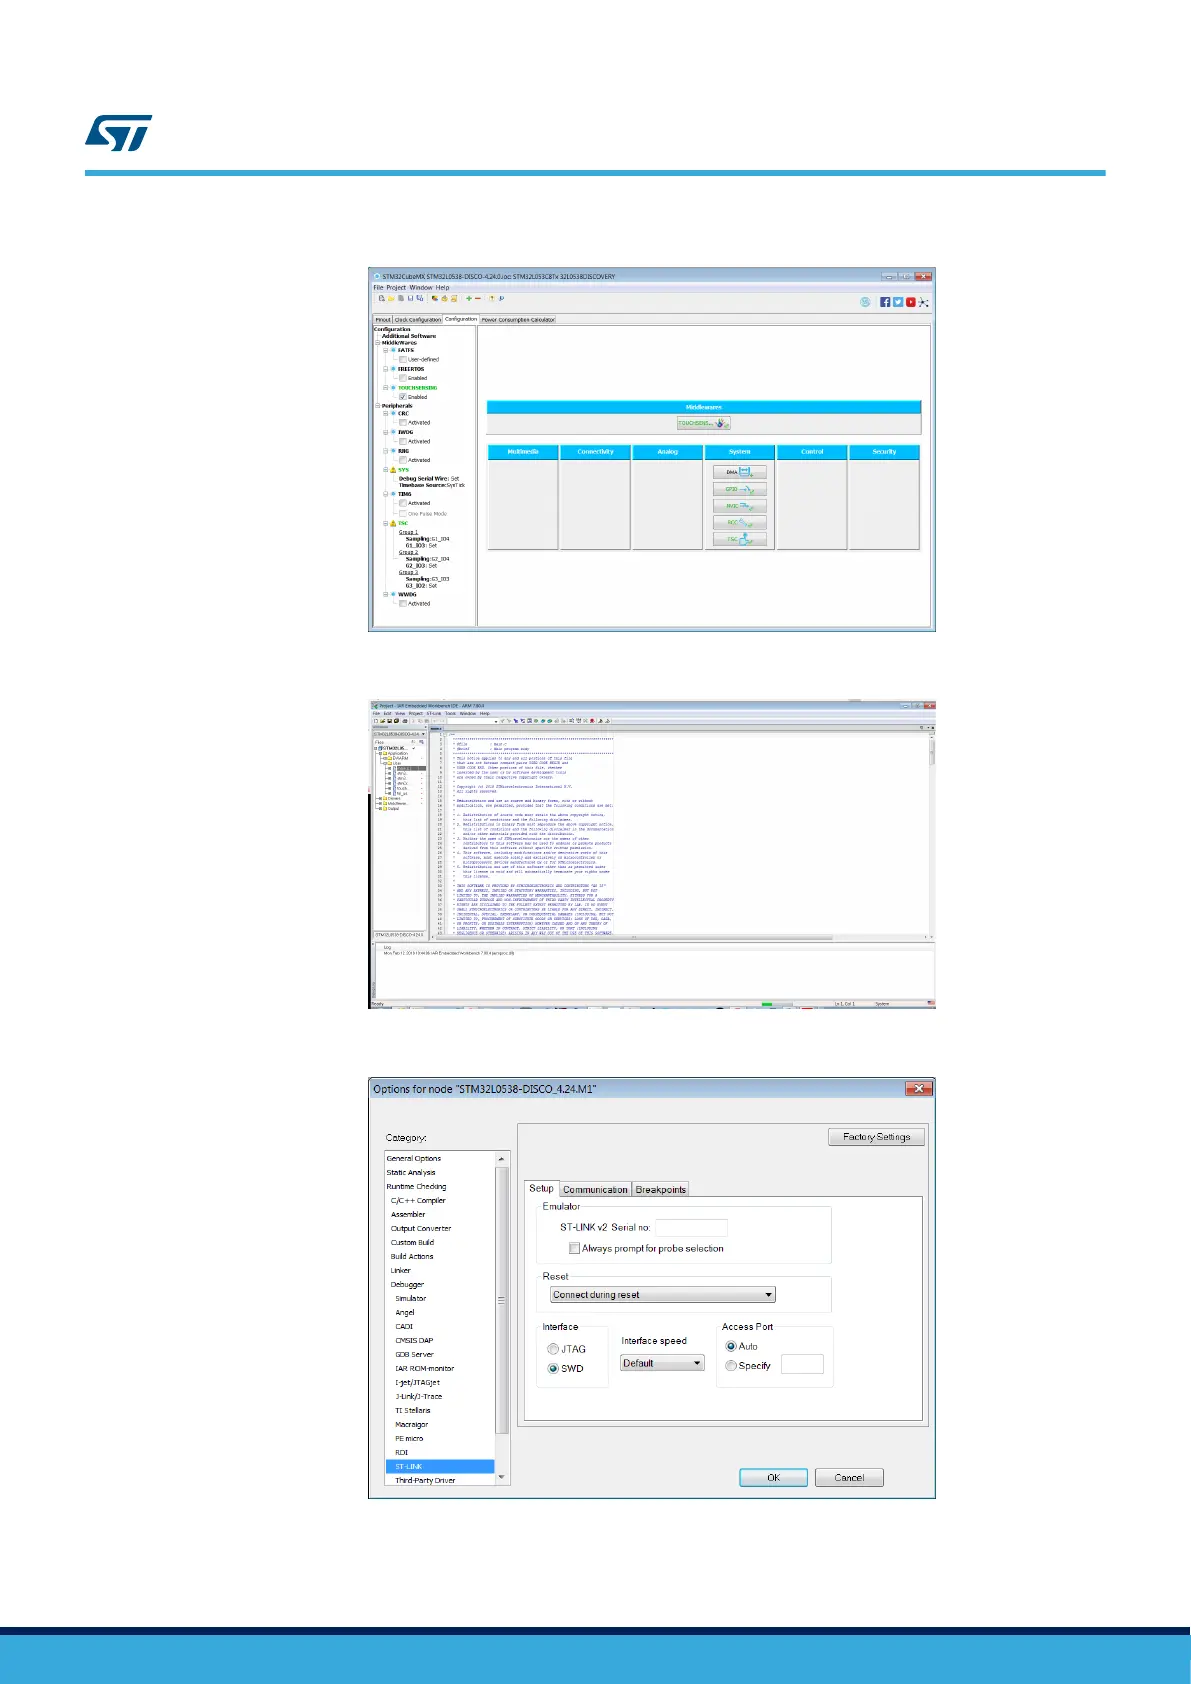Switch to the Pinout tab
This screenshot has height=1684, width=1191.
[383, 320]
